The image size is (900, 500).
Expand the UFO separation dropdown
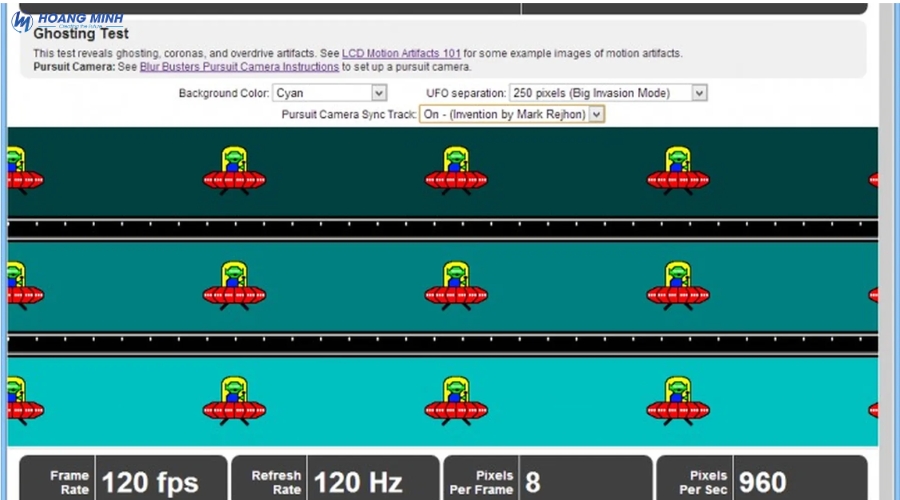click(x=608, y=93)
